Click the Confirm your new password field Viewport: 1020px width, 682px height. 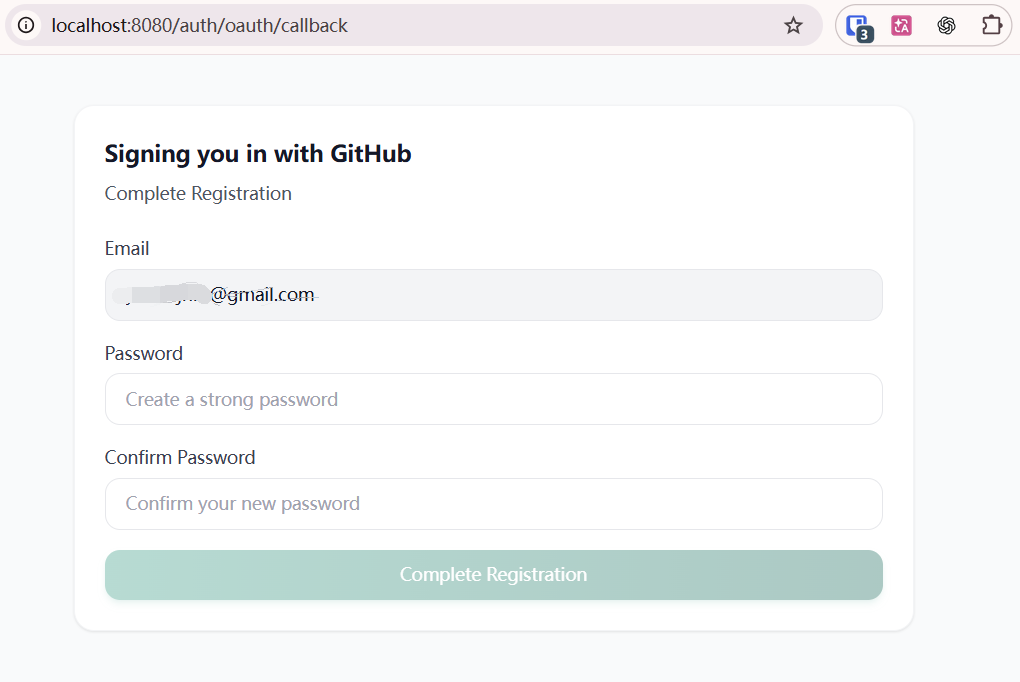(x=494, y=504)
